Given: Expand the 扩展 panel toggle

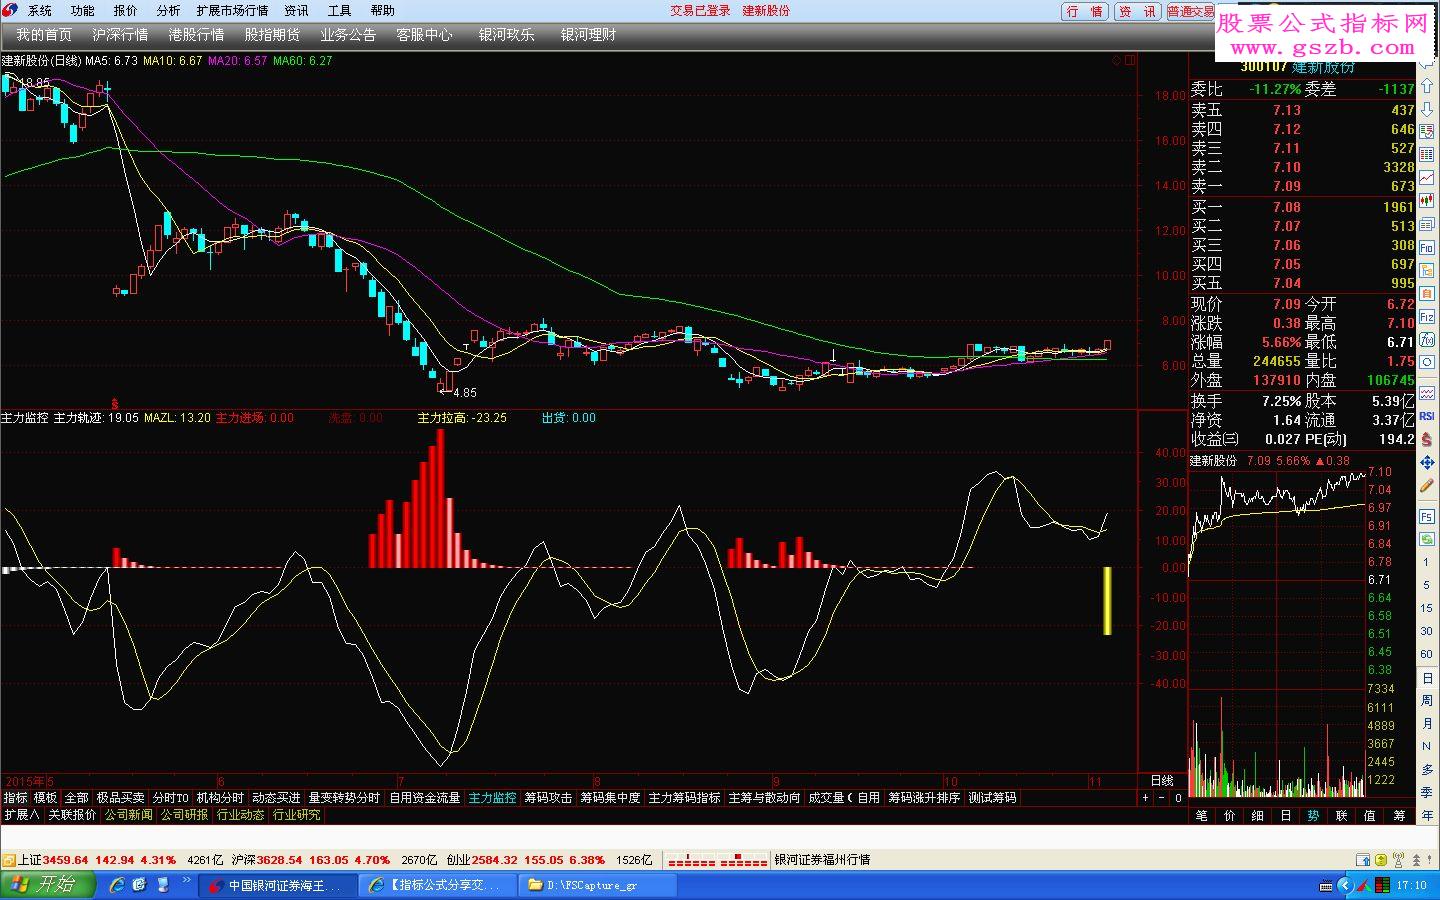Looking at the screenshot, I should point(21,815).
